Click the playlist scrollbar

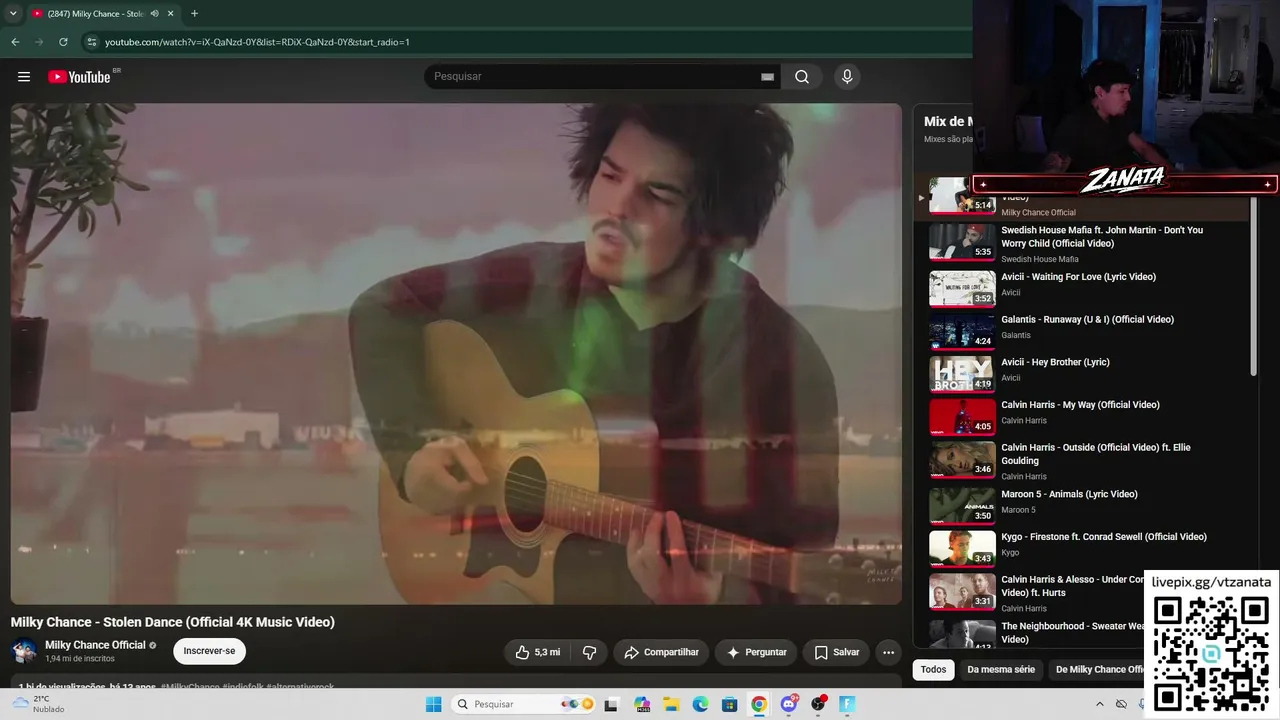click(1254, 287)
